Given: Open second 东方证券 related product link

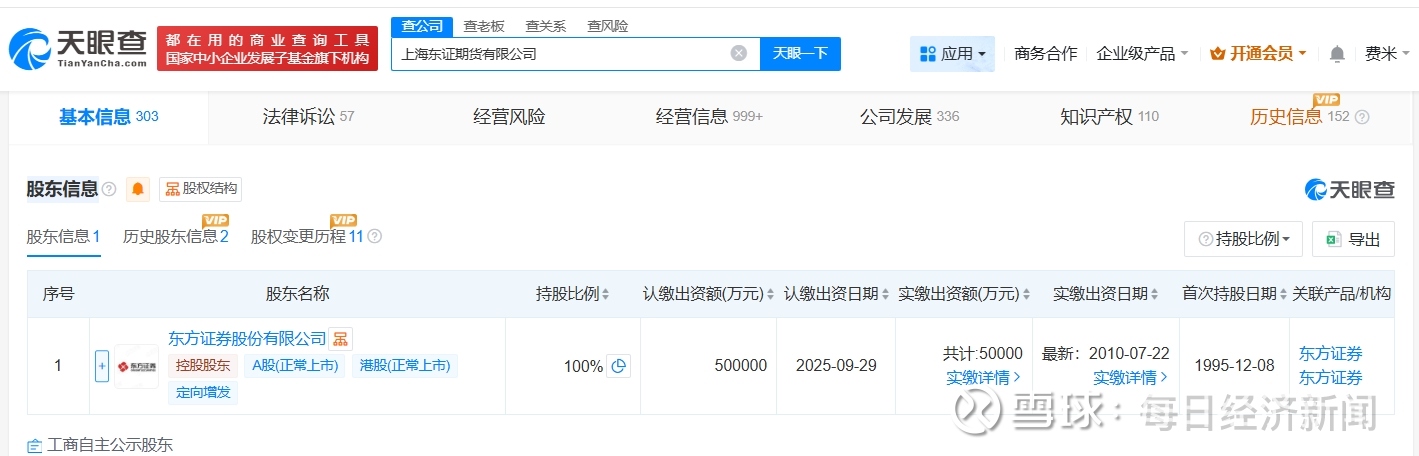Looking at the screenshot, I should (1330, 378).
